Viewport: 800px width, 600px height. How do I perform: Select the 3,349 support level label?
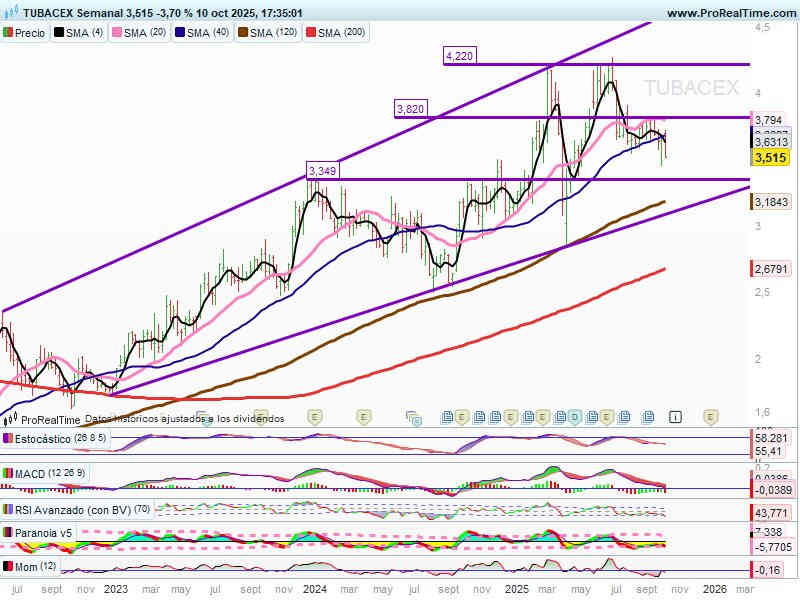coord(322,171)
